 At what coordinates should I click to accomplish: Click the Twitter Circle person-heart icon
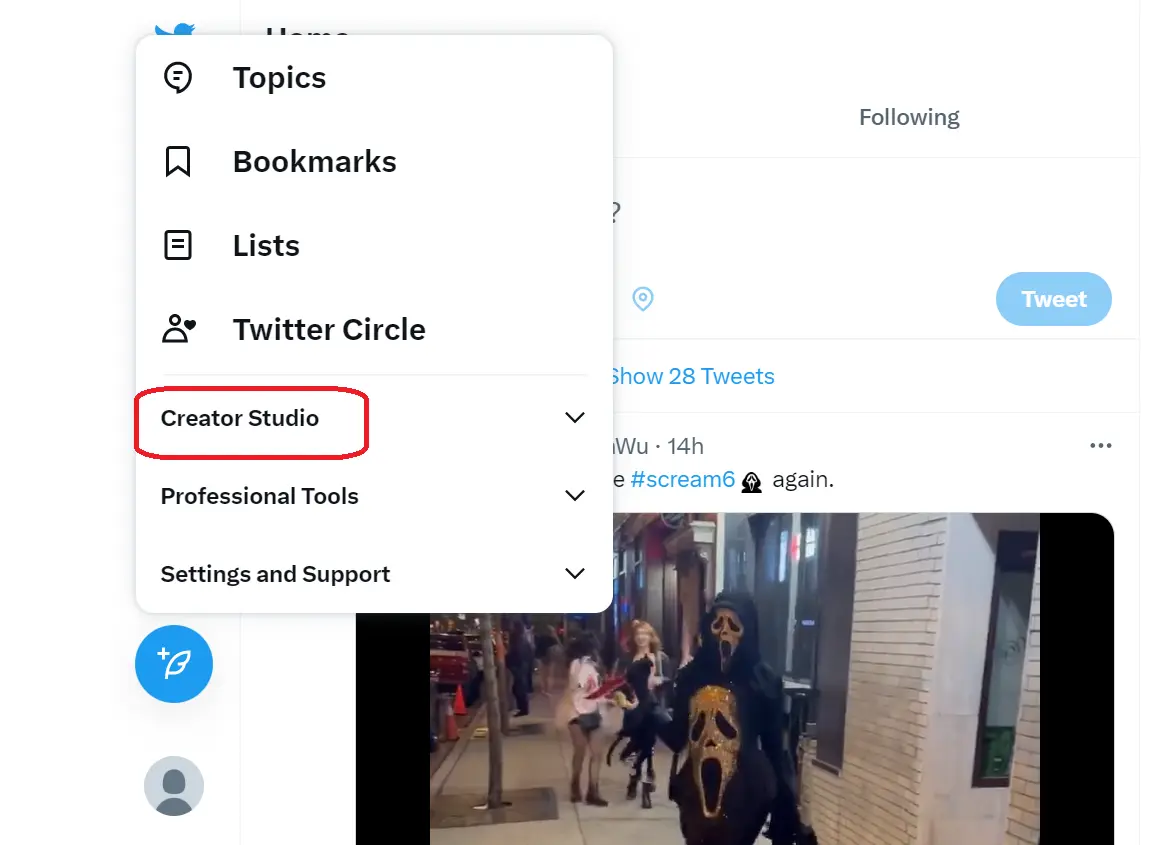pyautogui.click(x=178, y=329)
